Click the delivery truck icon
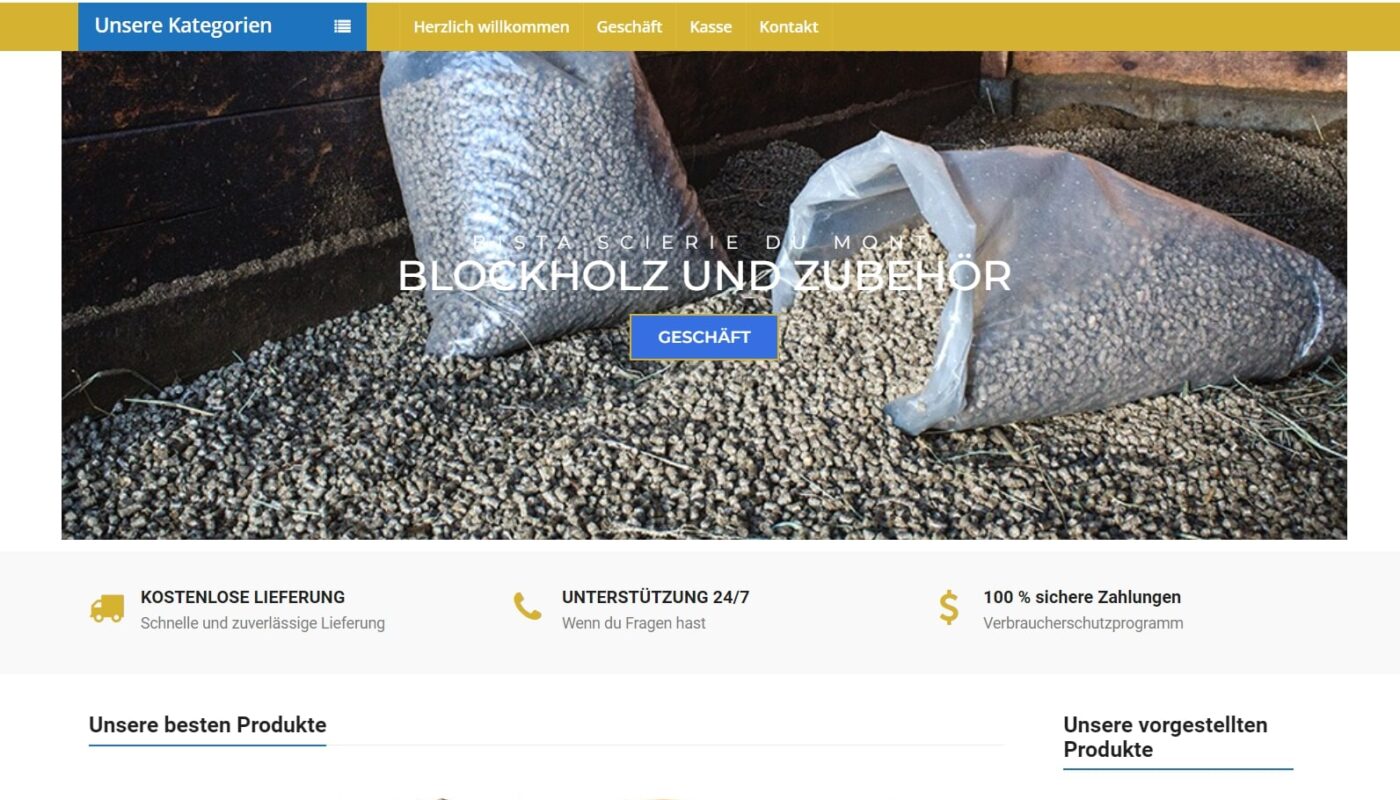 point(107,608)
